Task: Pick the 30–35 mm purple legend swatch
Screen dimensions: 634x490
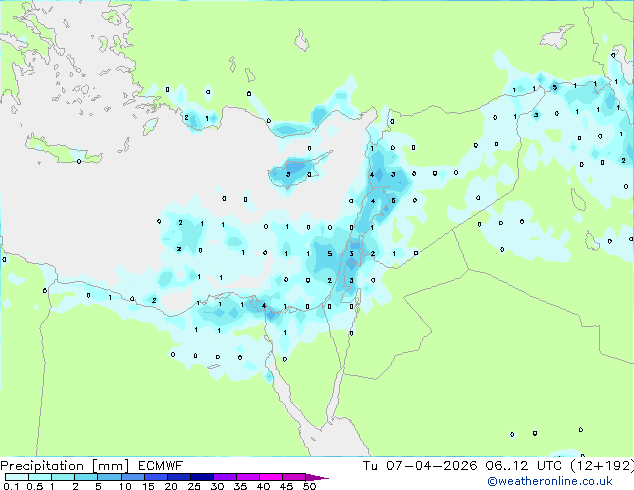Action: (225, 477)
